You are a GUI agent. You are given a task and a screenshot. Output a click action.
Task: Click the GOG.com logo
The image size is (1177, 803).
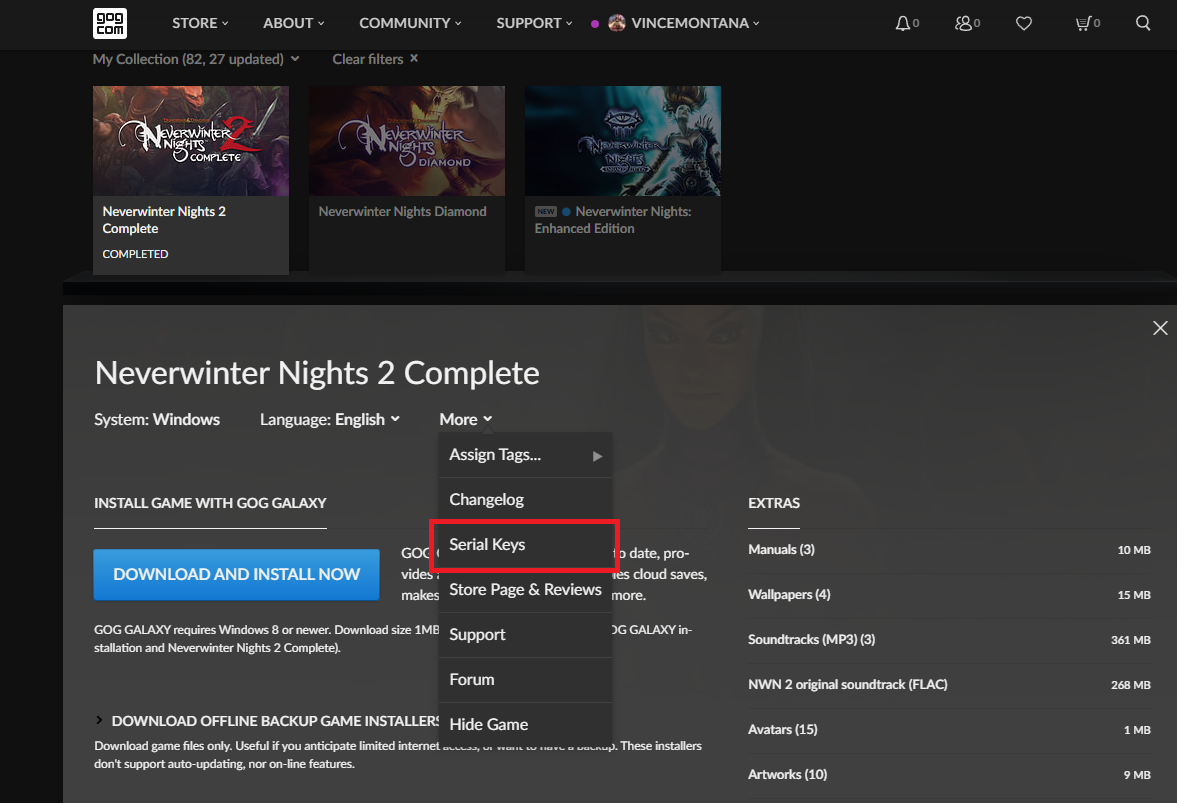click(110, 23)
